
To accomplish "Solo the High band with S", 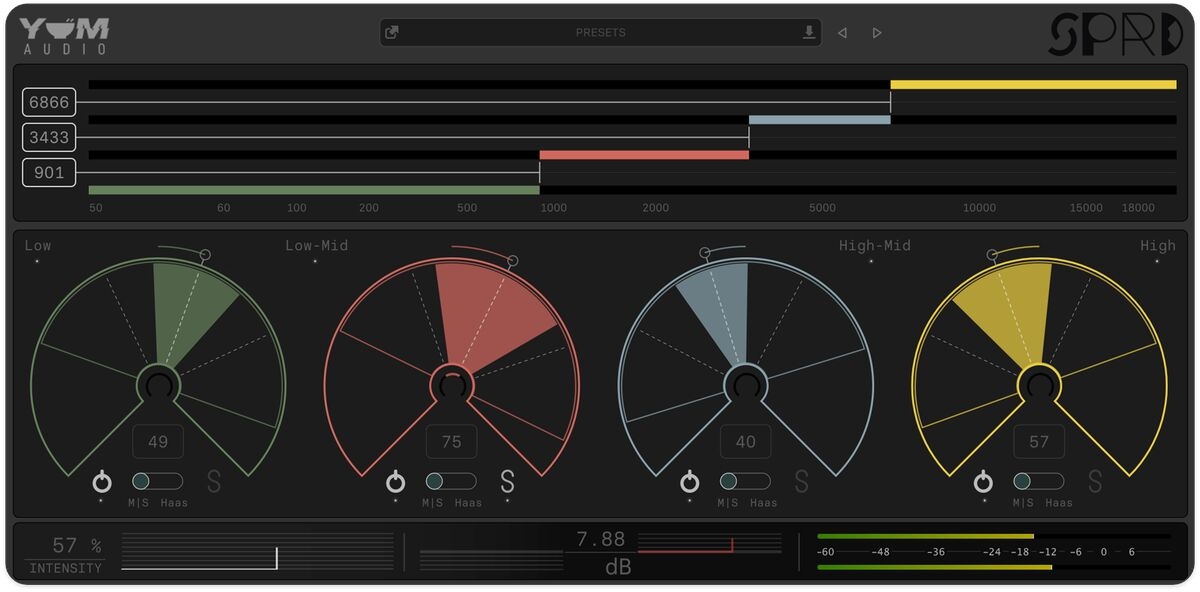I will point(1095,482).
